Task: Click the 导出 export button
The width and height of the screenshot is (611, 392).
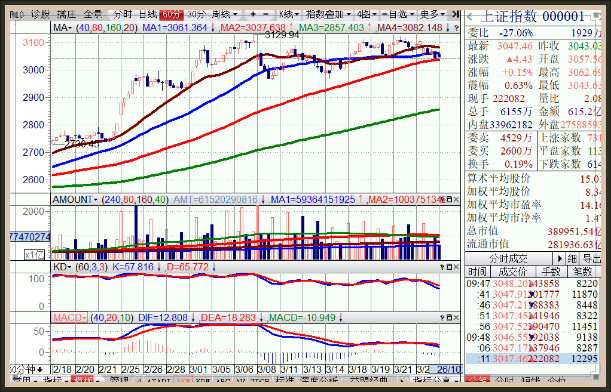Action: tap(591, 258)
